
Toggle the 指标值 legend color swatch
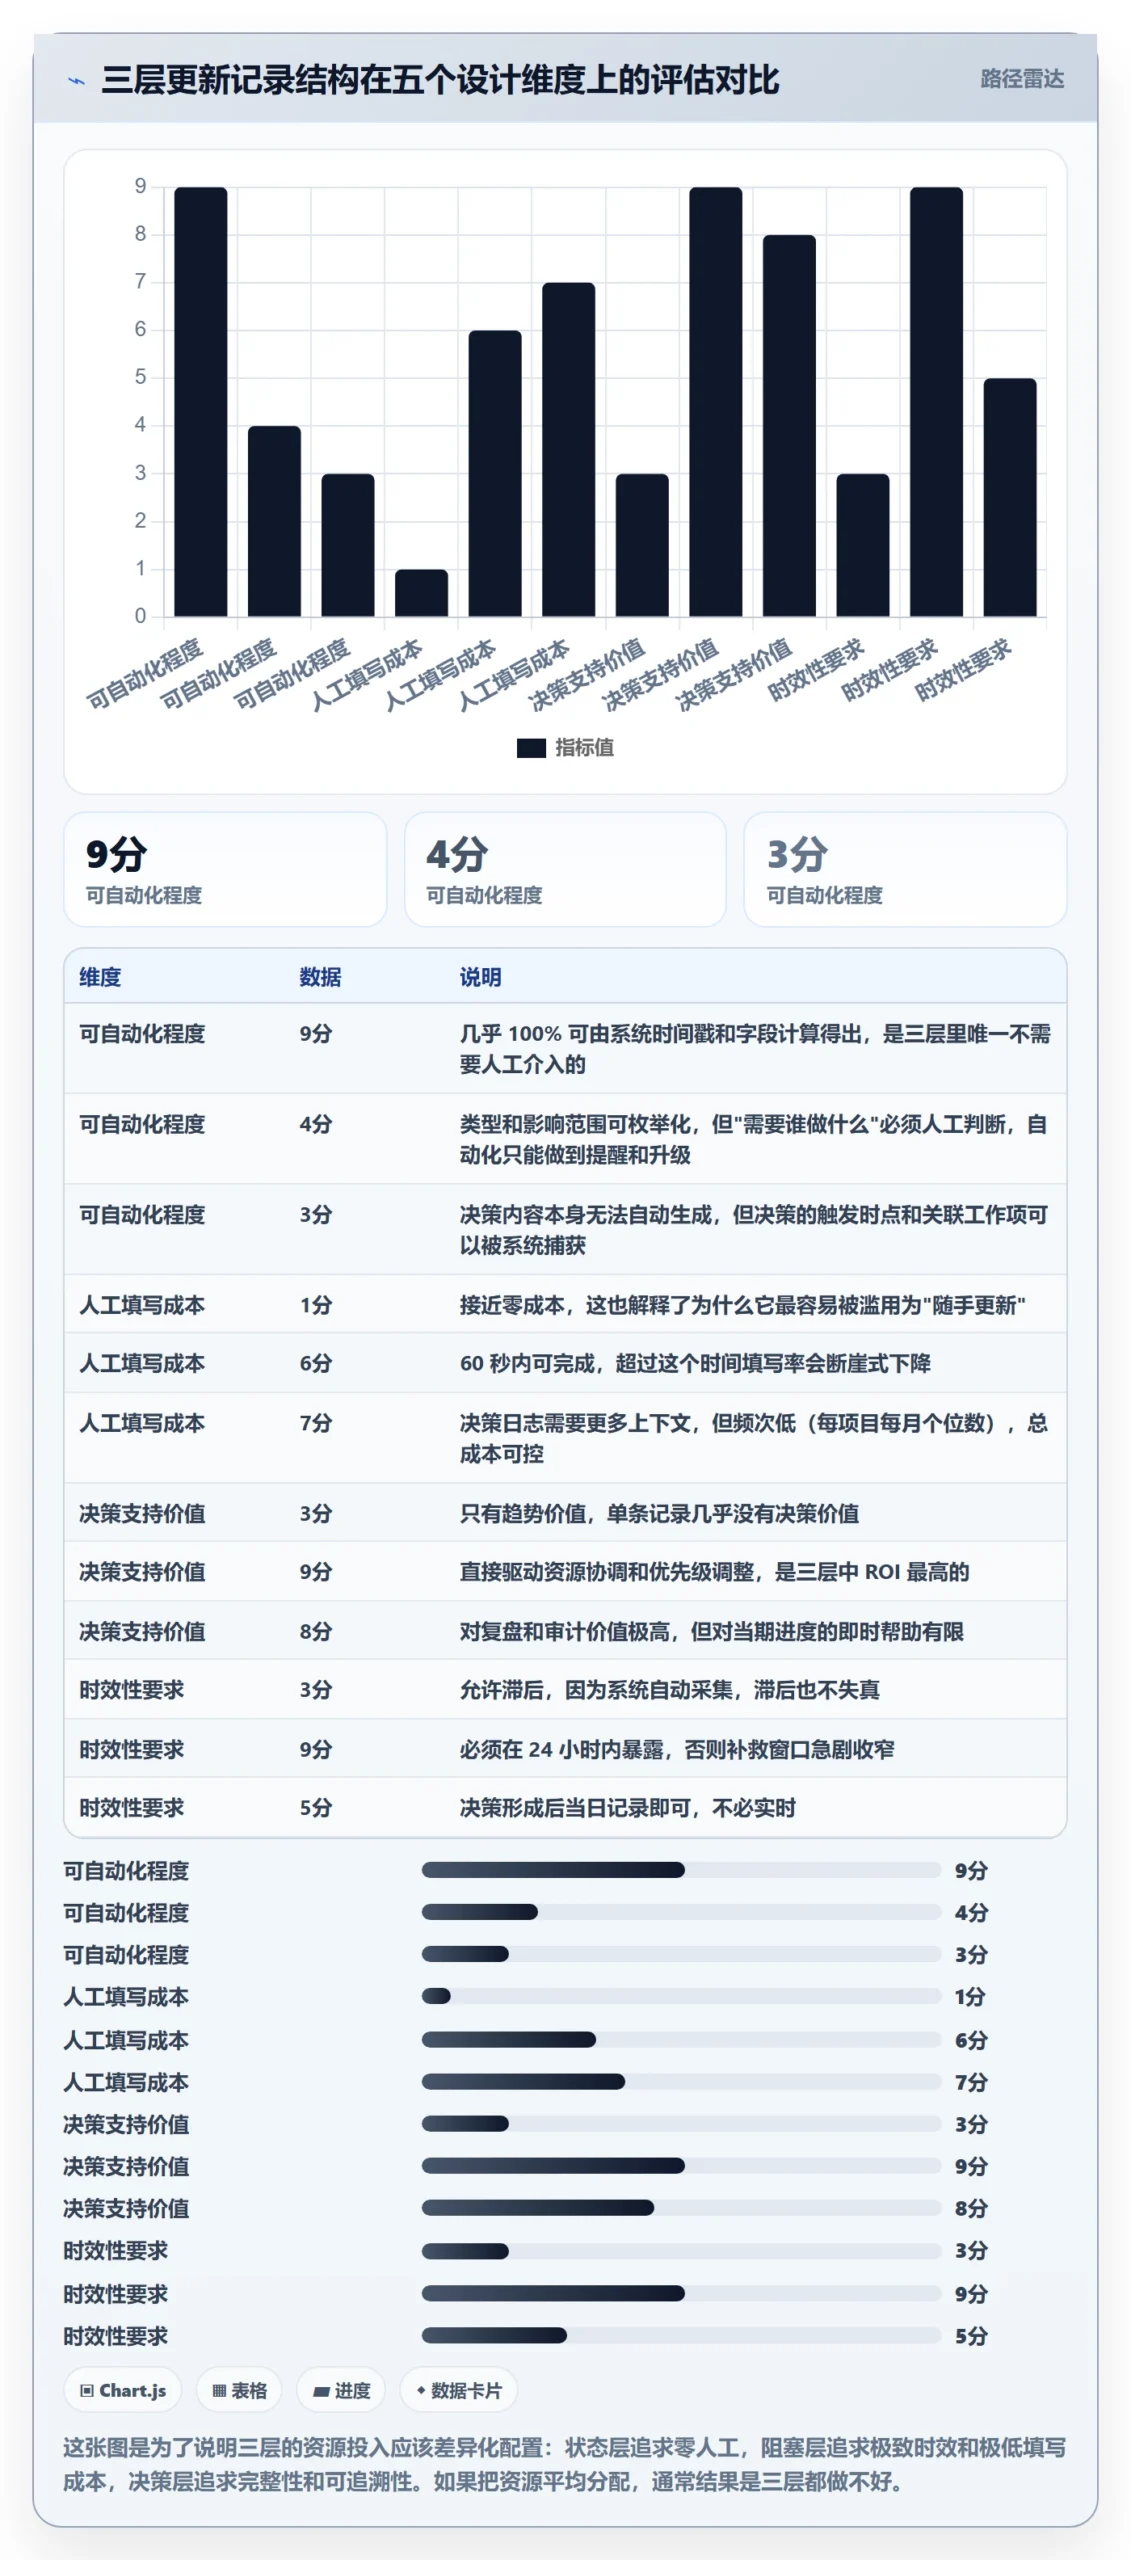pos(530,747)
